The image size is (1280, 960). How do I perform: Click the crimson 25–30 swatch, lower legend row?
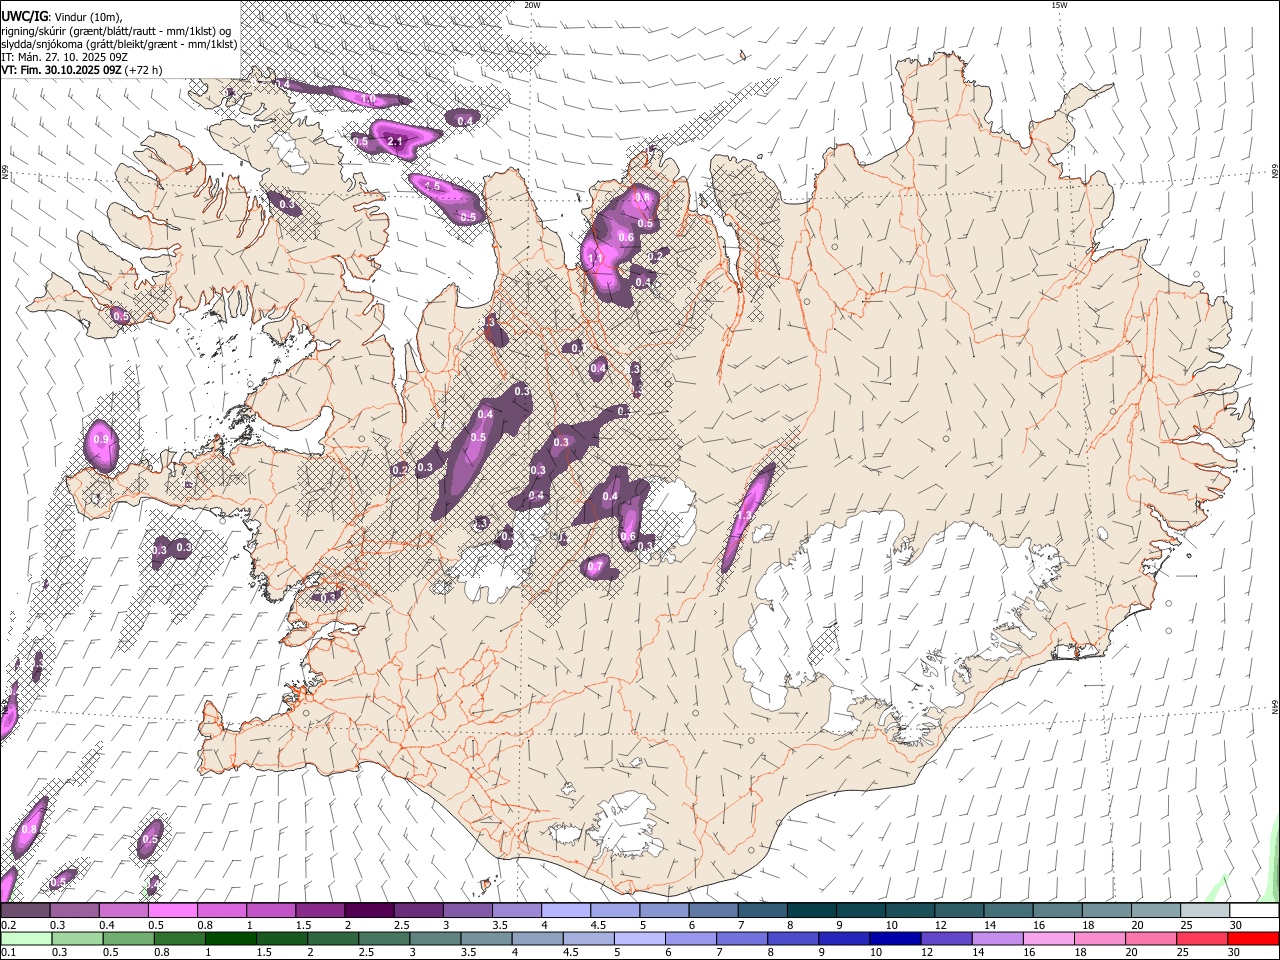1201,939
